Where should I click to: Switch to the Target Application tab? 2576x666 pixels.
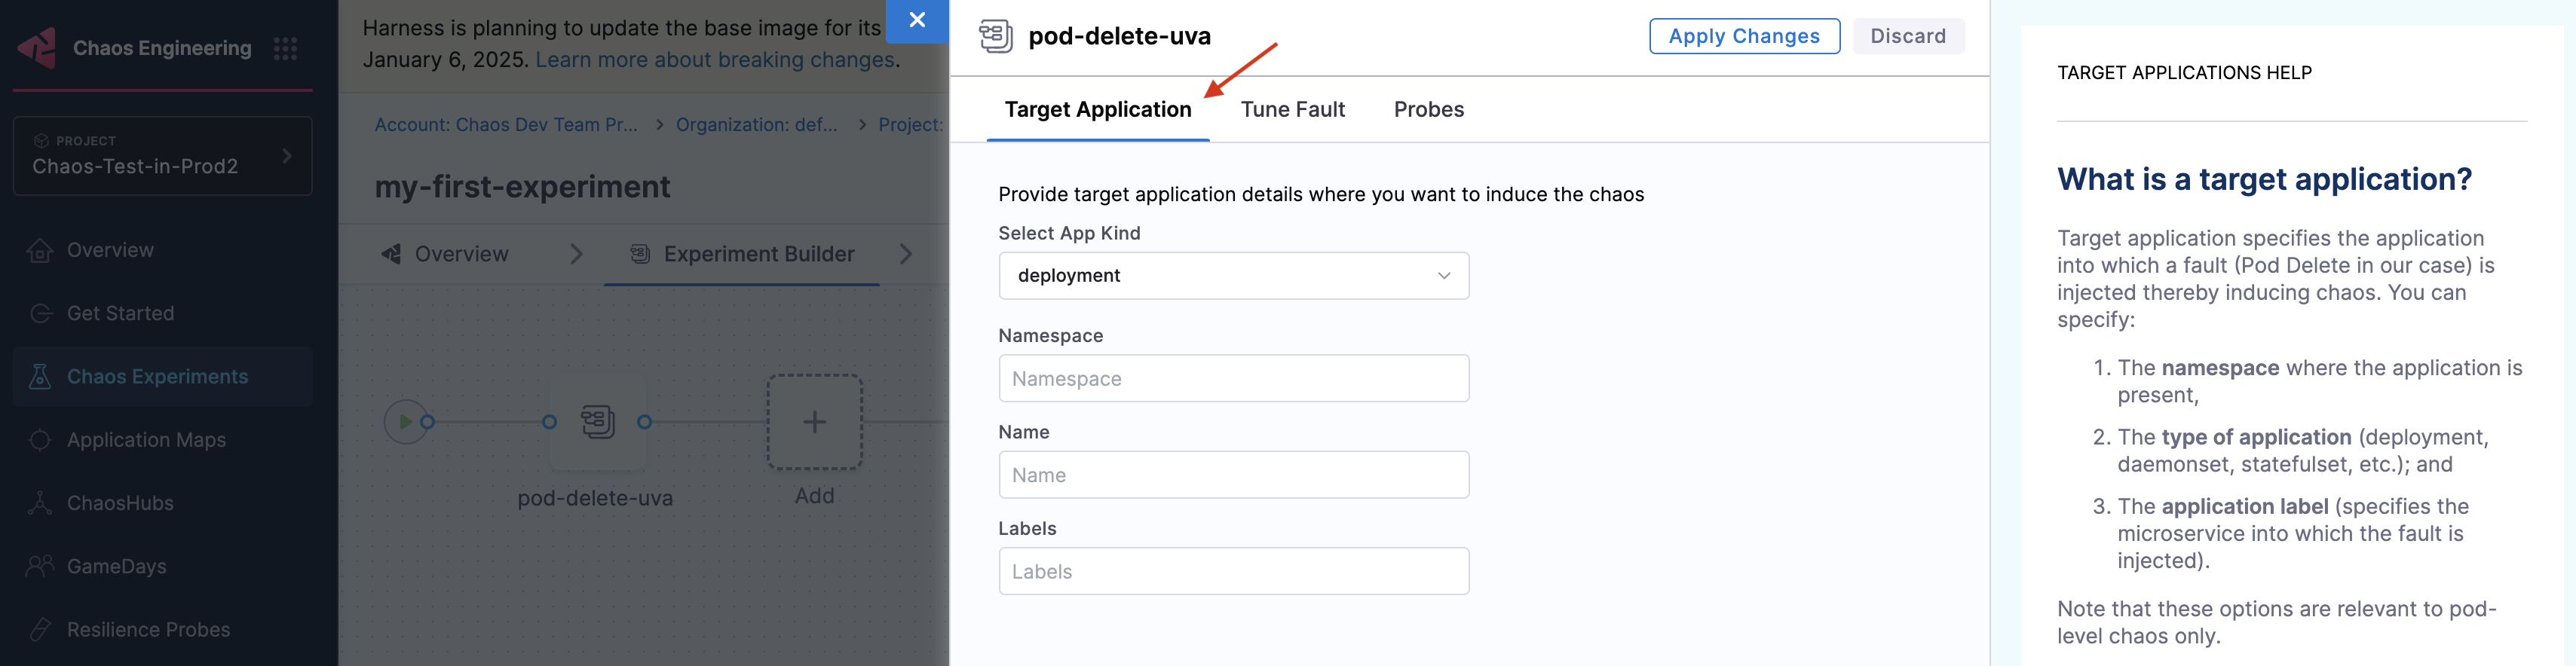point(1097,109)
